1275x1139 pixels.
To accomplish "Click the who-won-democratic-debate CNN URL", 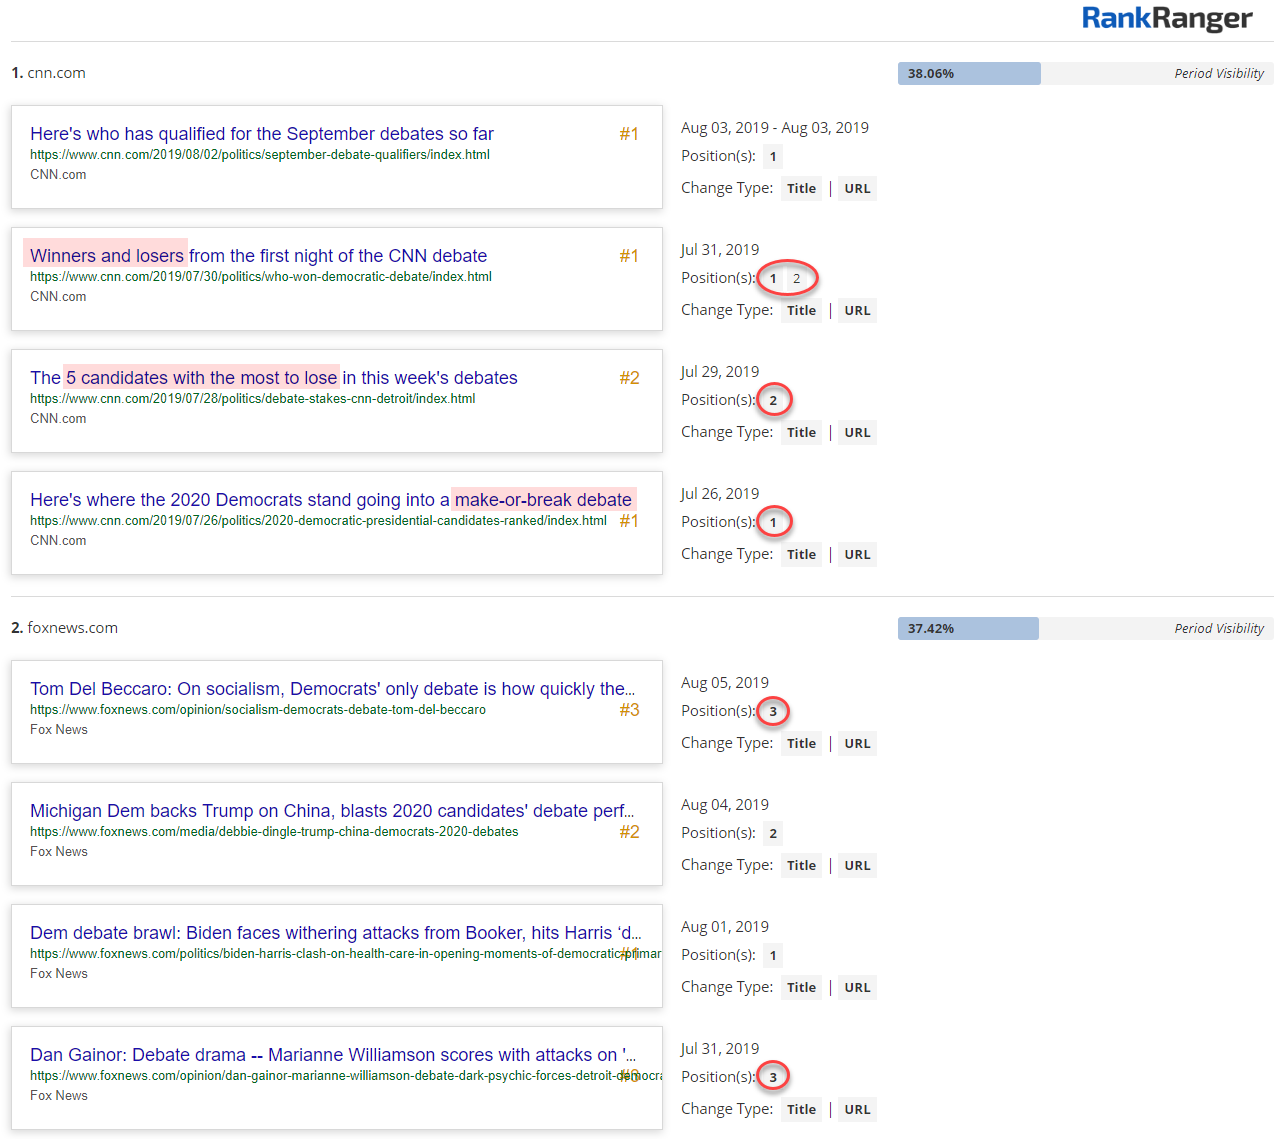I will tap(261, 277).
